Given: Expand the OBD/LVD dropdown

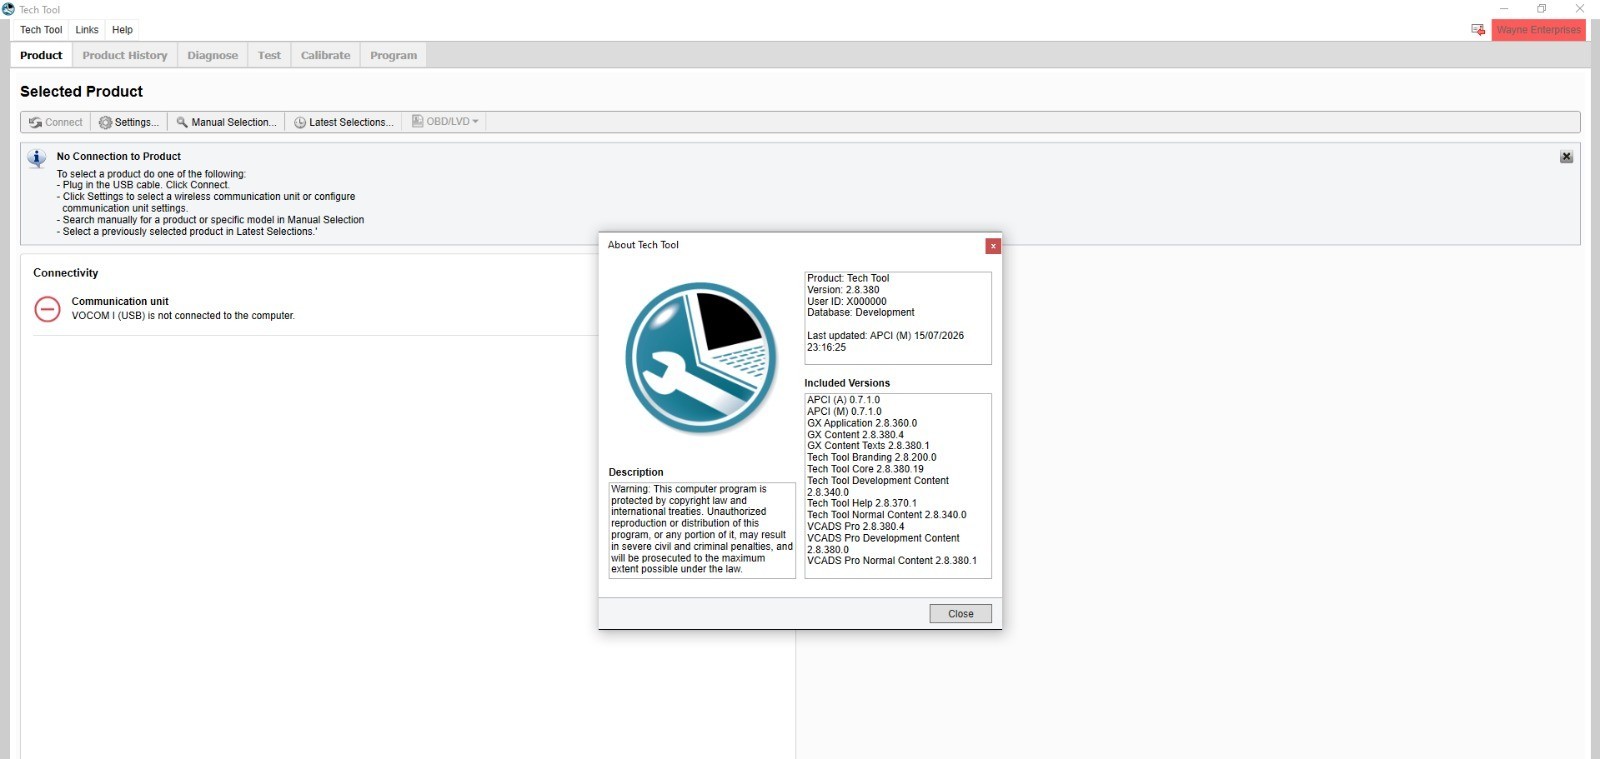Looking at the screenshot, I should coord(445,122).
